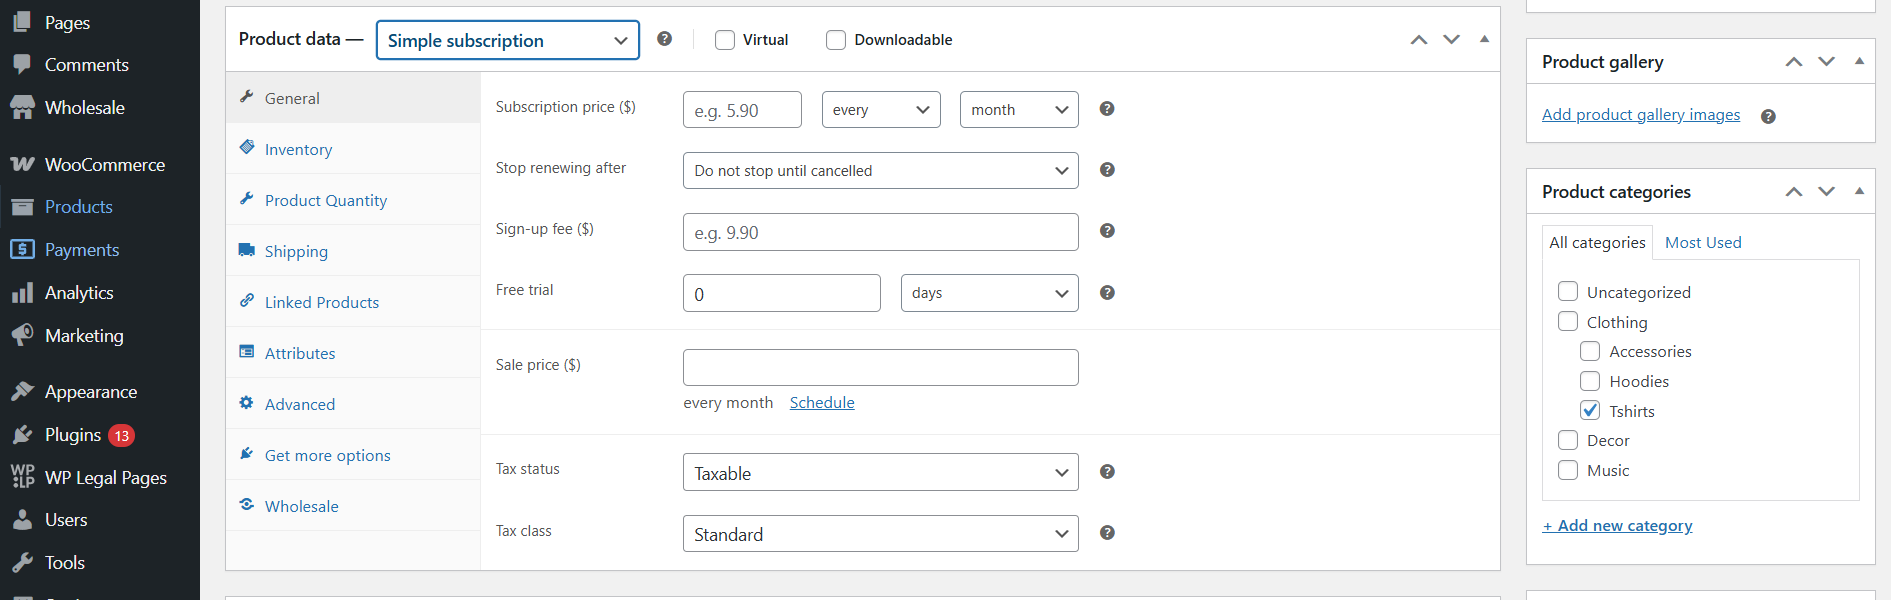Open the Linked Products tab
This screenshot has height=600, width=1891.
pyautogui.click(x=353, y=302)
